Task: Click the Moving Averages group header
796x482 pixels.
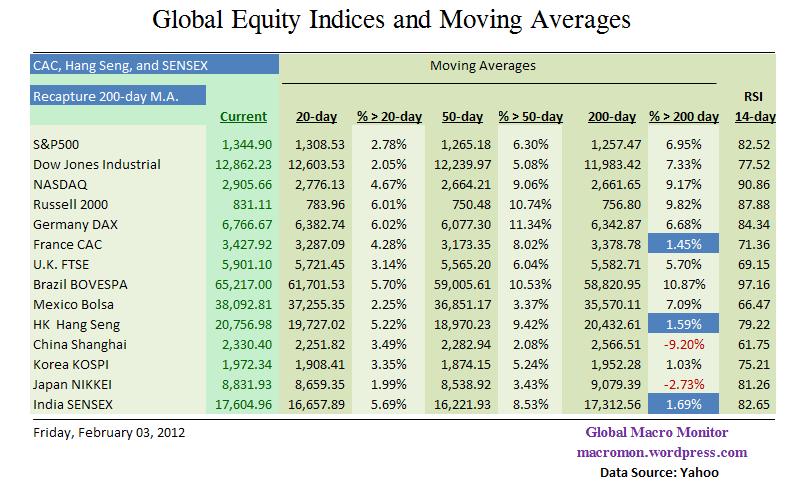Action: coord(482,66)
